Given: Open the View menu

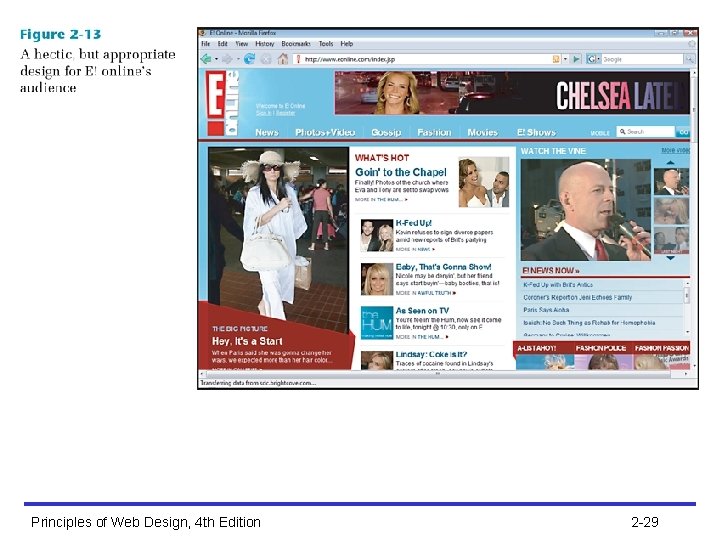Looking at the screenshot, I should 242,44.
